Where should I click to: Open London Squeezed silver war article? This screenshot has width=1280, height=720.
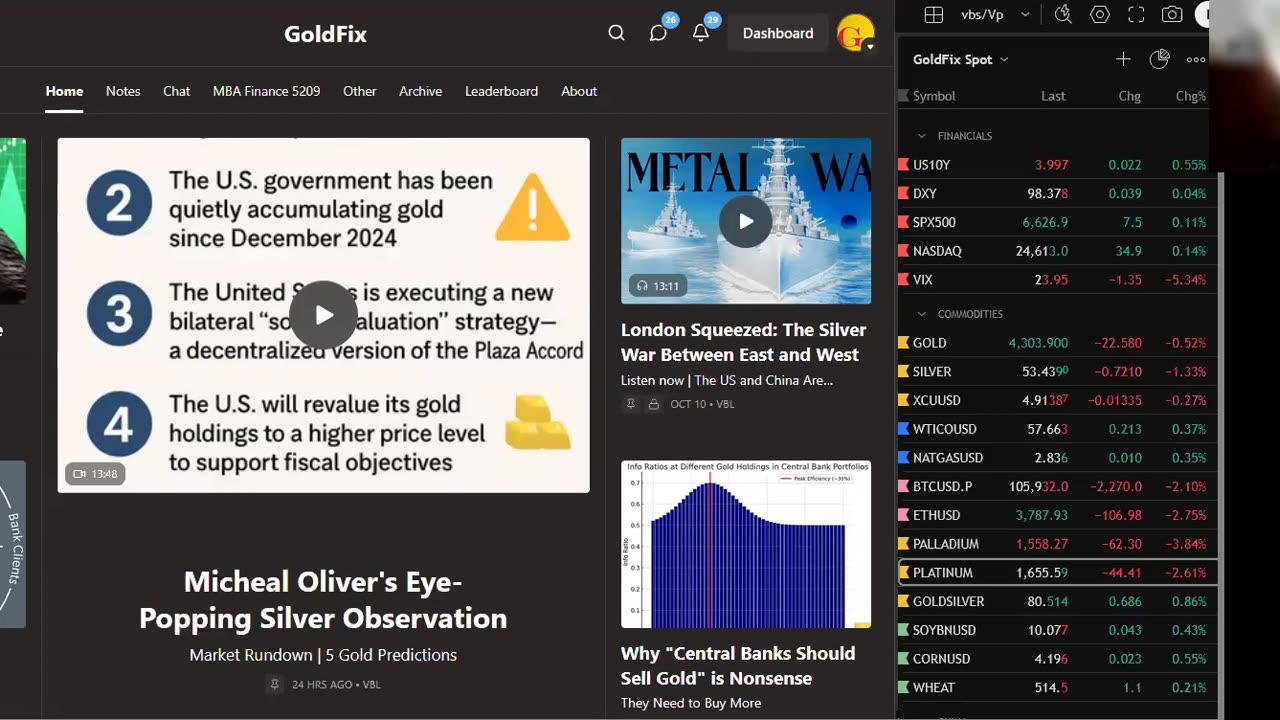click(744, 342)
